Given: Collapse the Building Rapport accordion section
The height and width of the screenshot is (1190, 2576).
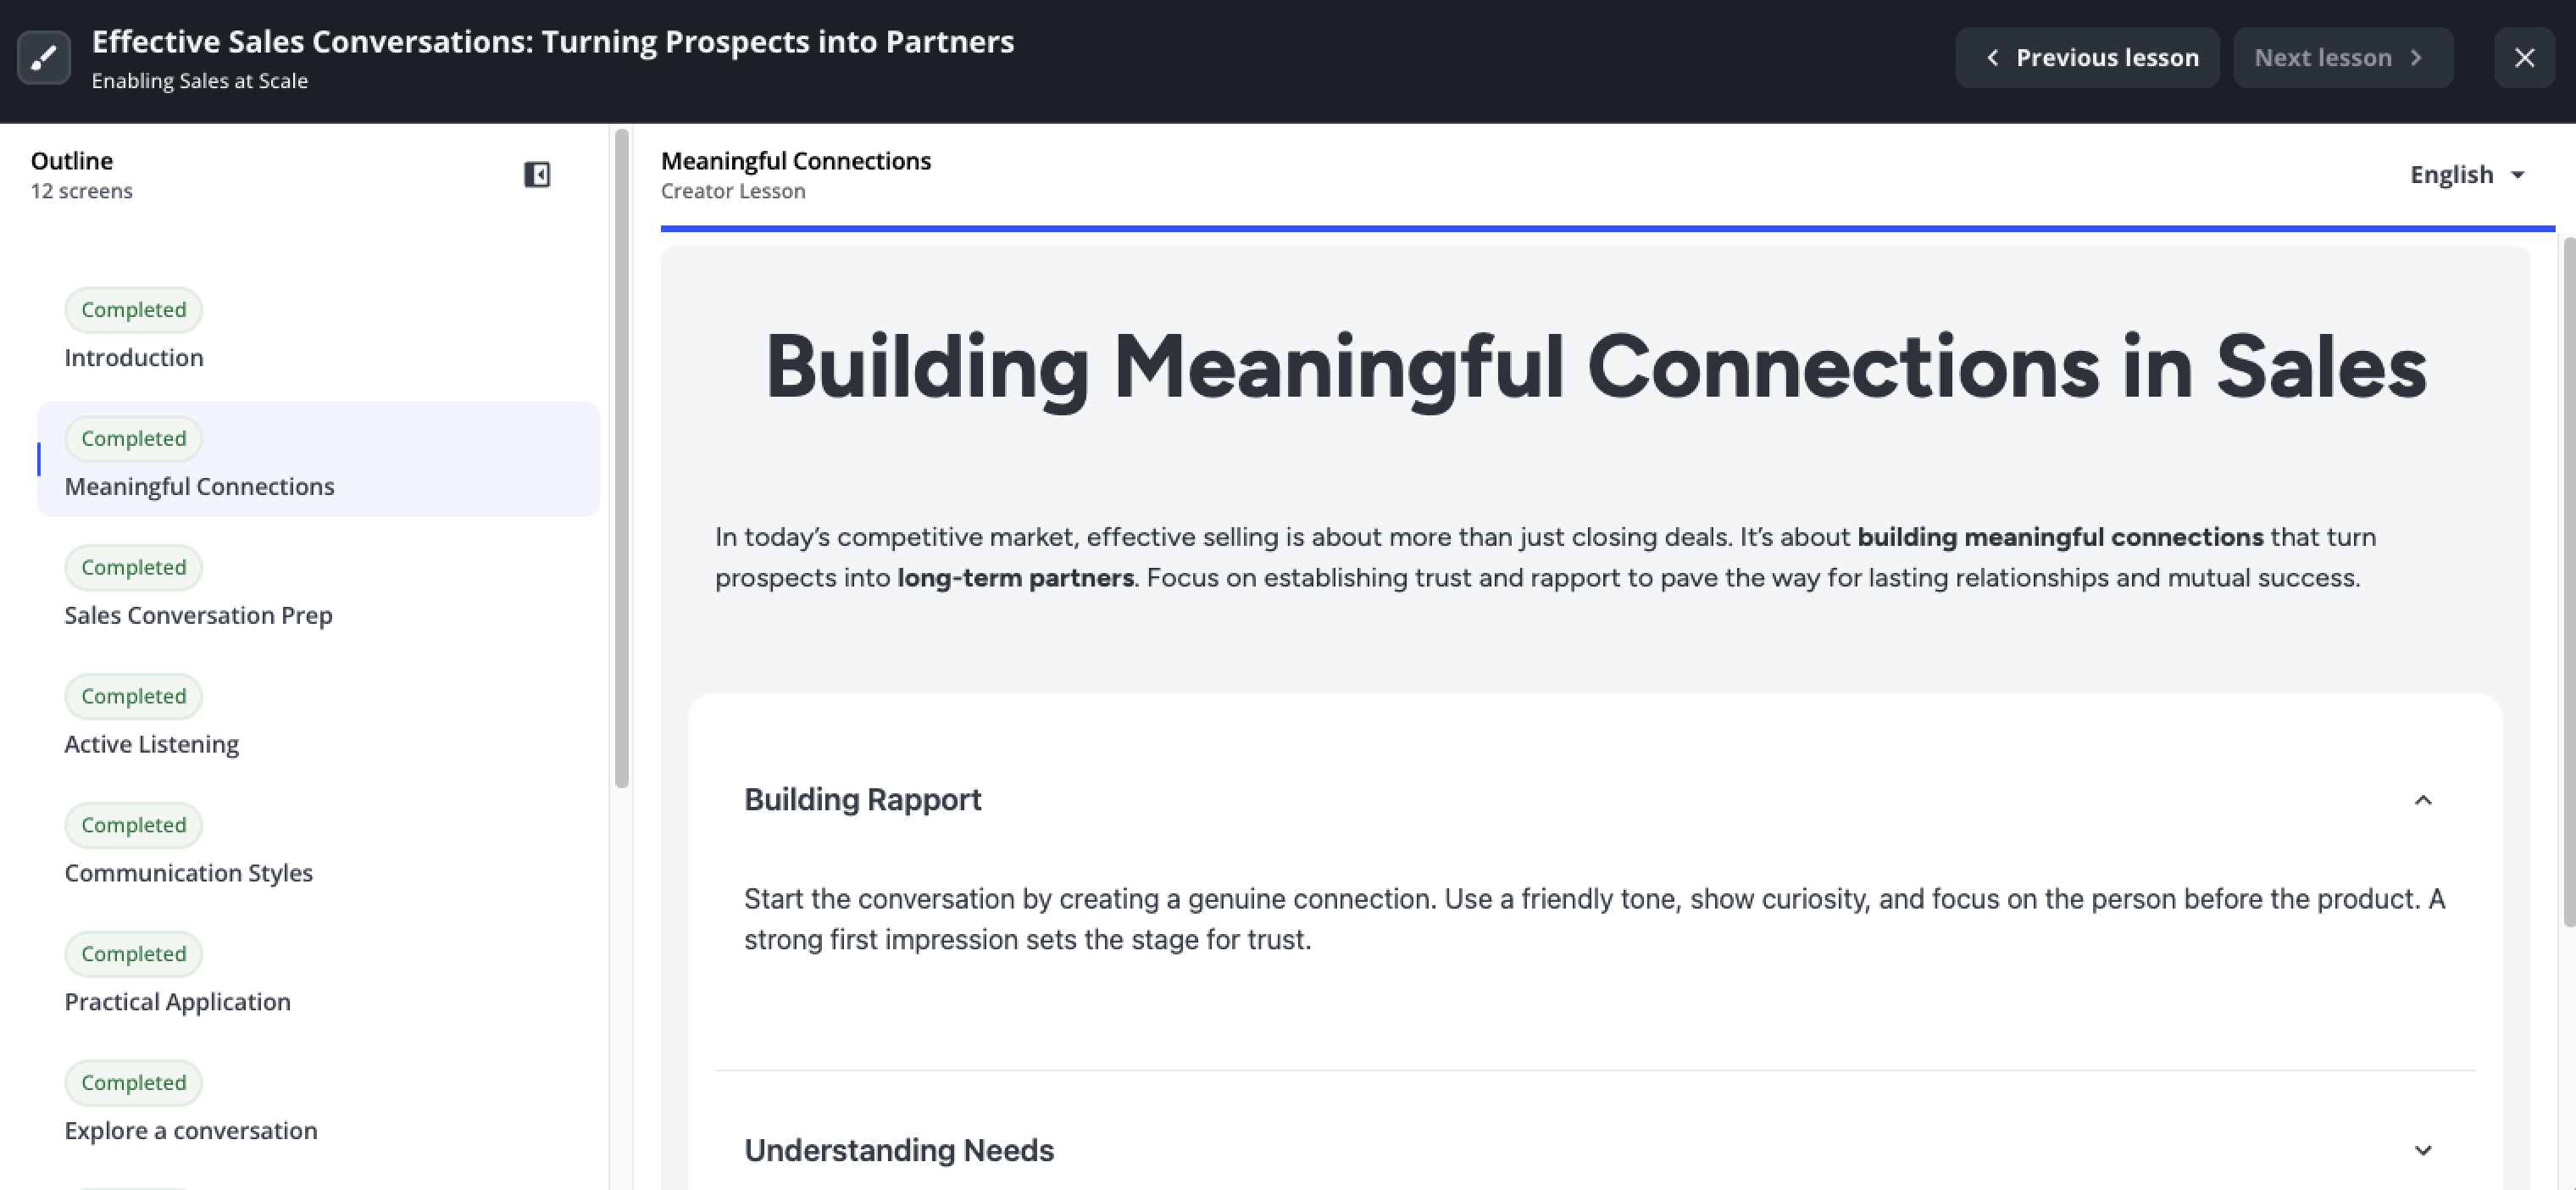Looking at the screenshot, I should 2422,800.
